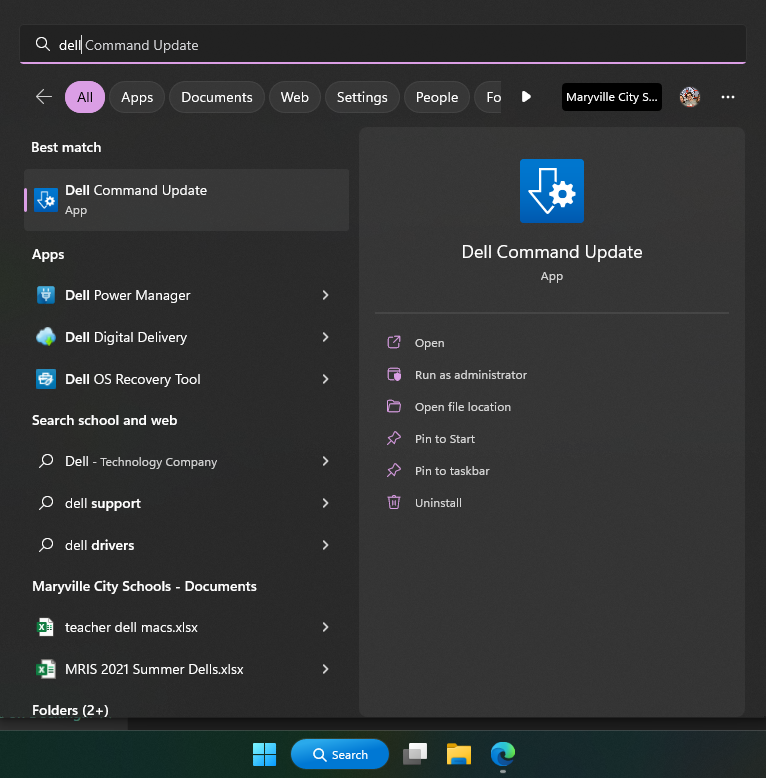Click the Open file location folder icon
The width and height of the screenshot is (766, 778).
[394, 406]
